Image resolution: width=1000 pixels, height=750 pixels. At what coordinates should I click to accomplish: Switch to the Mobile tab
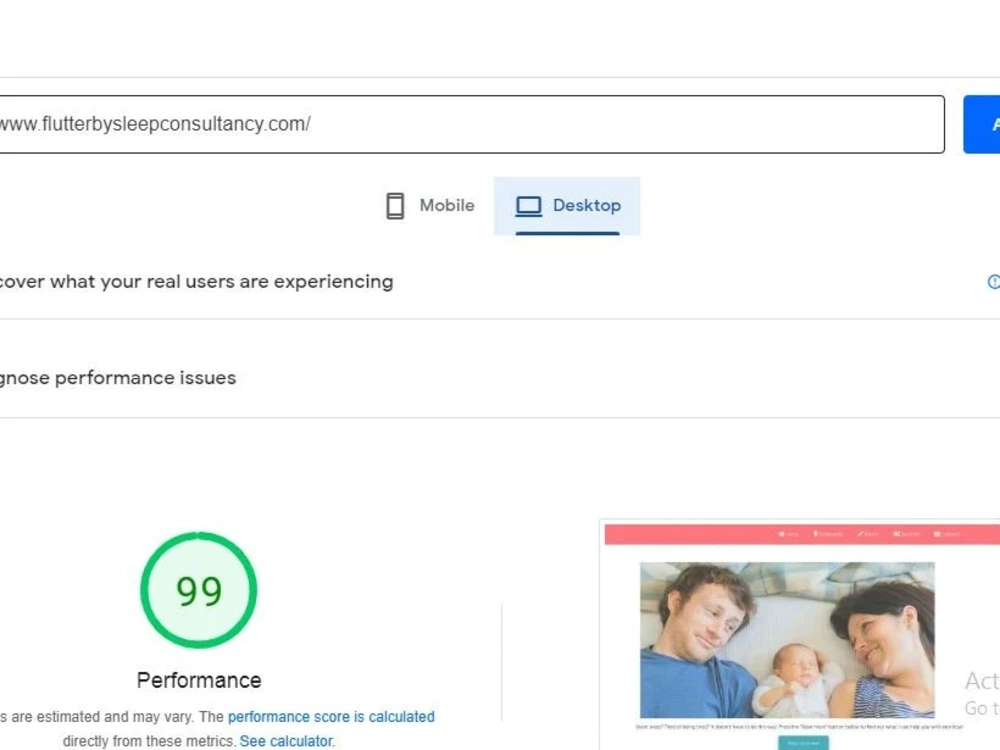[430, 206]
